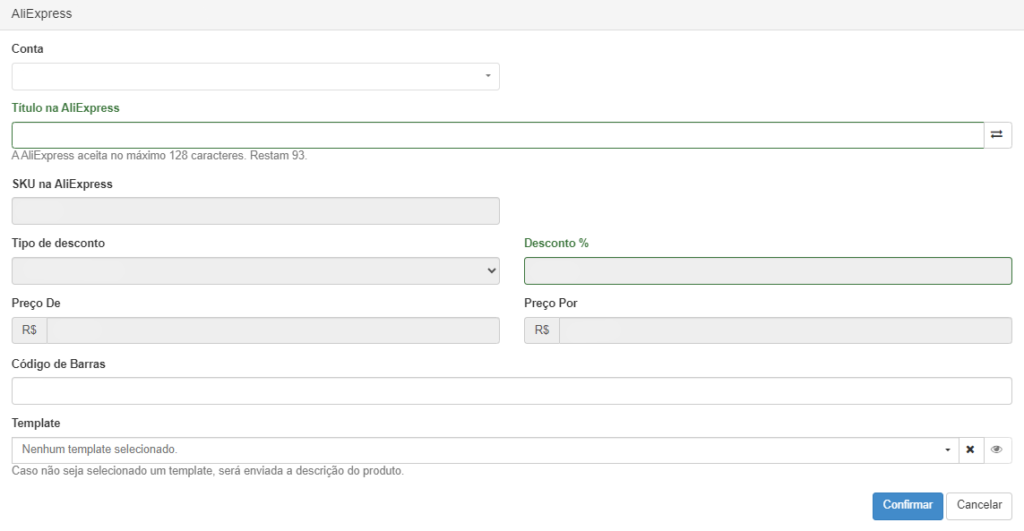This screenshot has height=531, width=1024.
Task: Click the chevron of Tipo de desconto
Action: tap(491, 270)
